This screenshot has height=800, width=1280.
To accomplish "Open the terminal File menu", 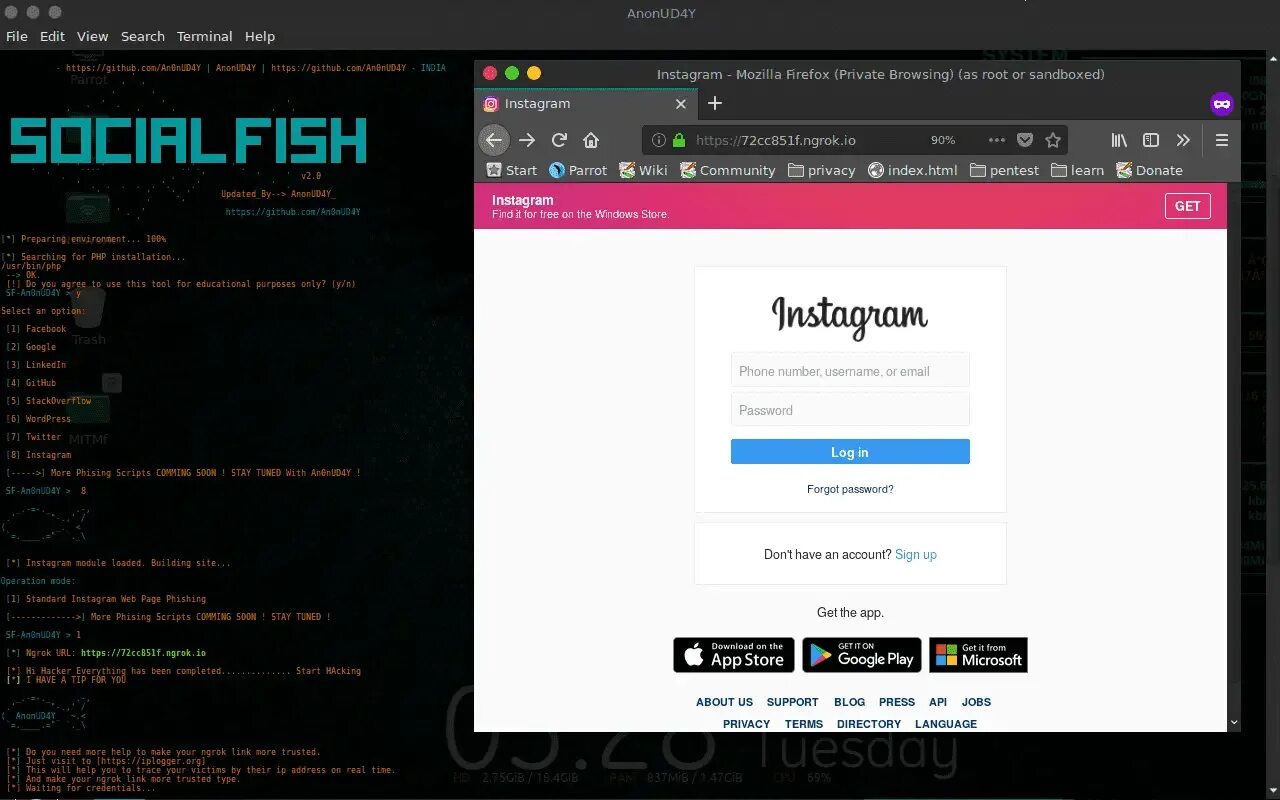I will [x=17, y=36].
